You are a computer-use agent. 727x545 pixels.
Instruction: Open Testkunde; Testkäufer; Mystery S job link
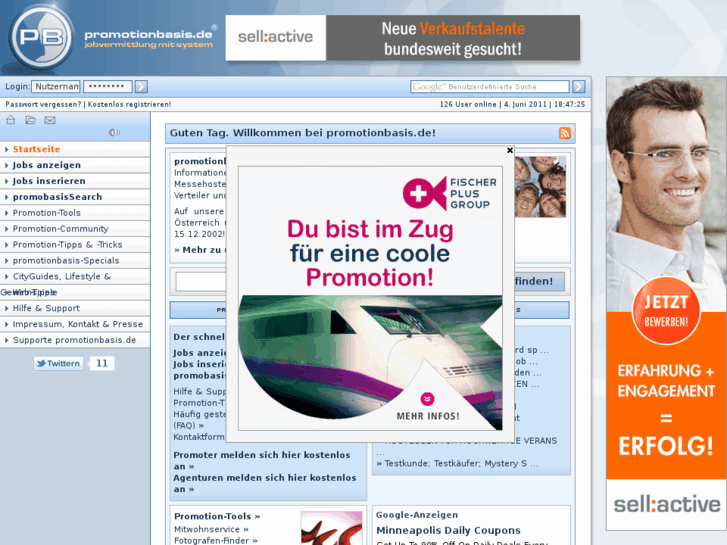coord(457,463)
